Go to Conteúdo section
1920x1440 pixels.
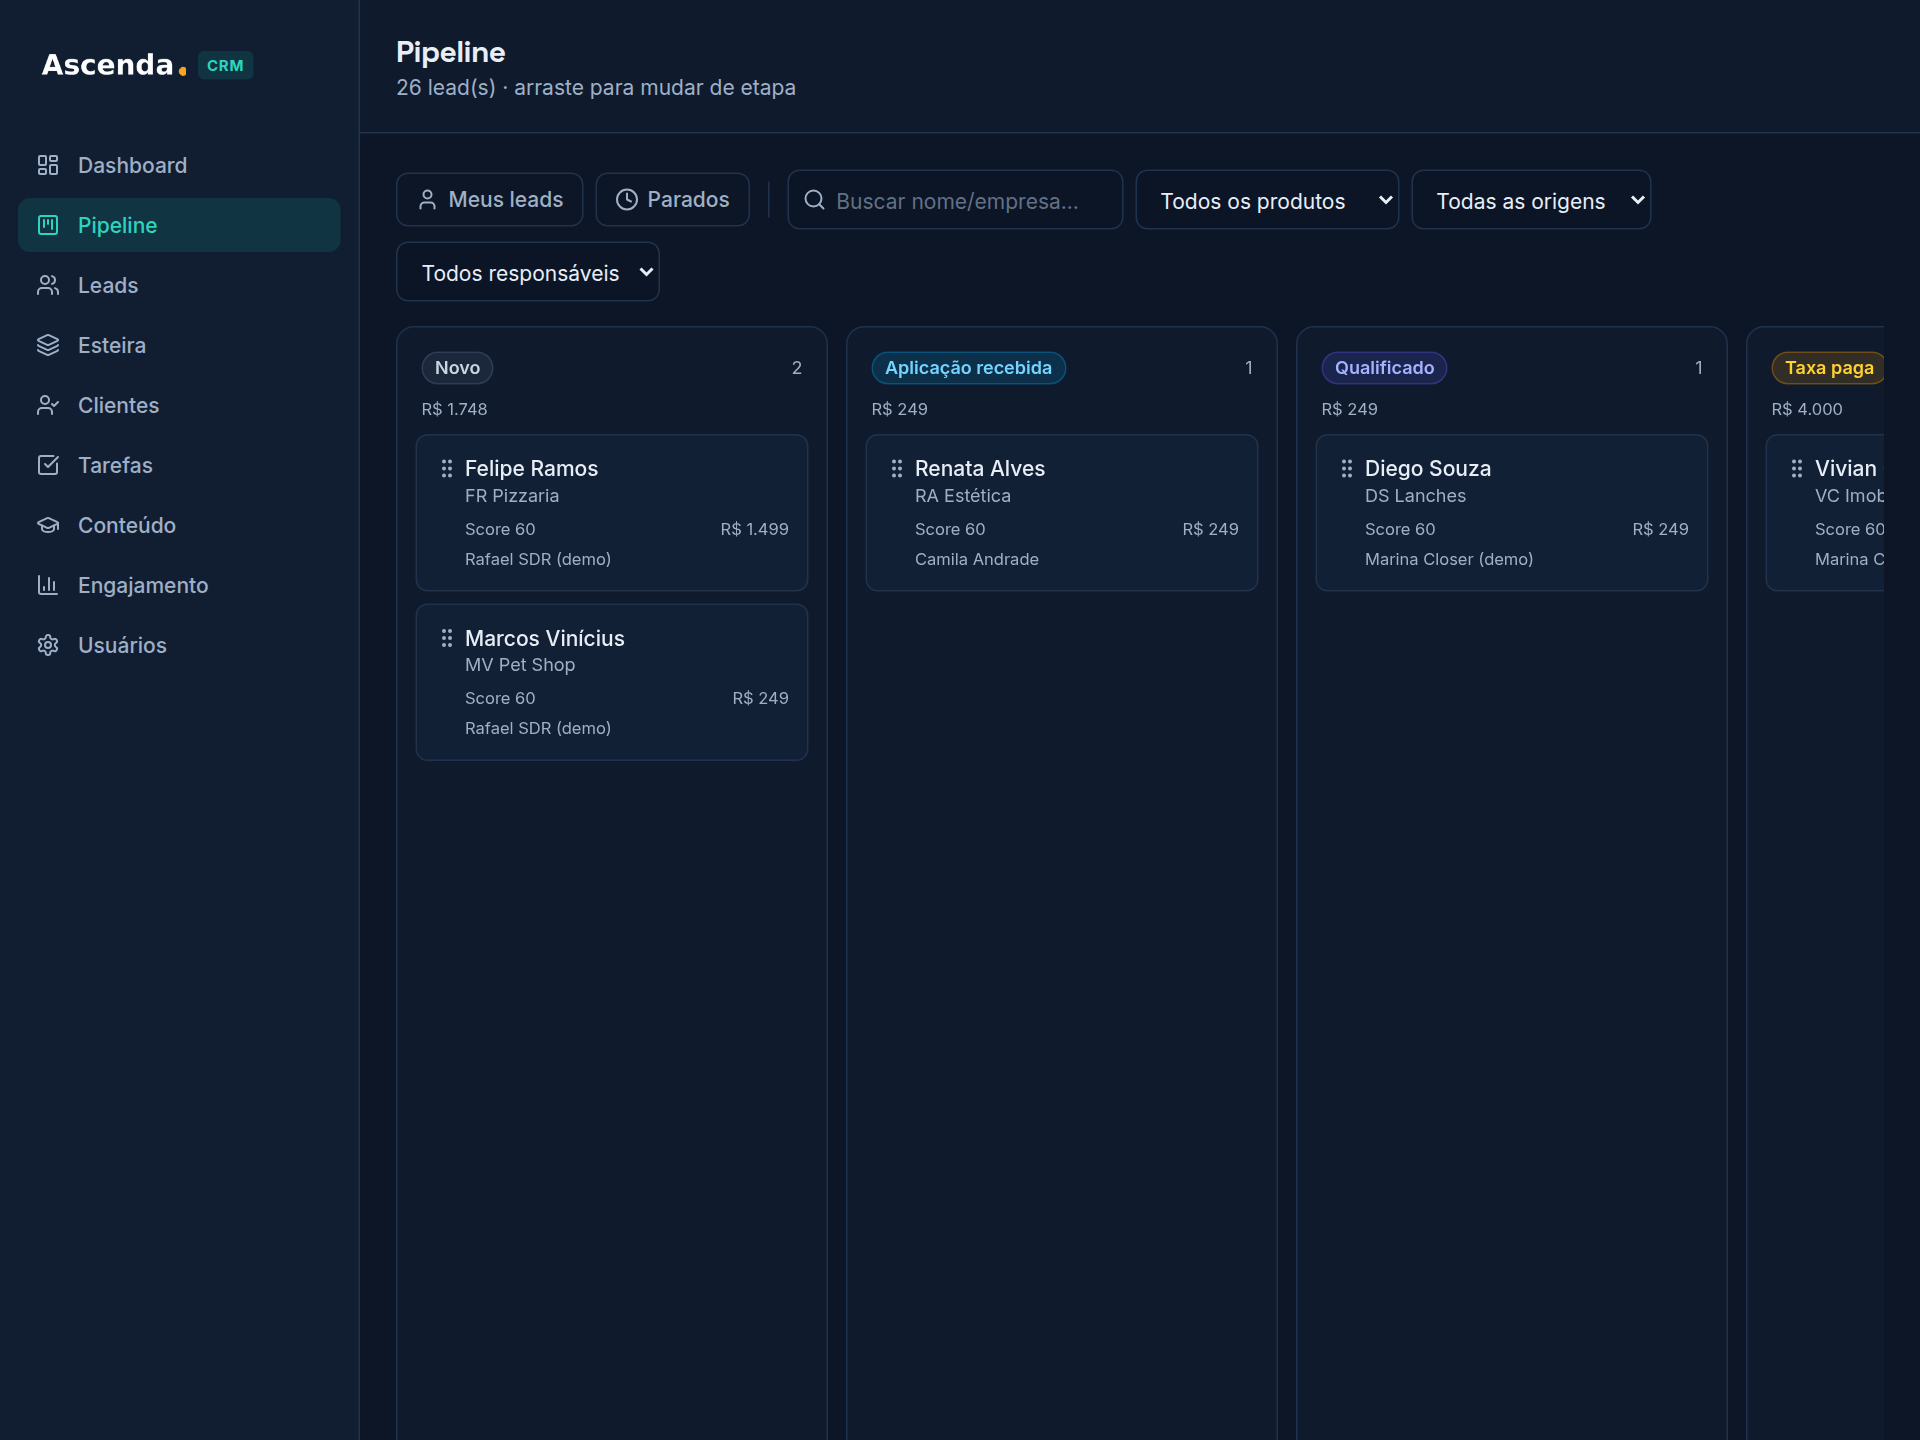point(179,525)
